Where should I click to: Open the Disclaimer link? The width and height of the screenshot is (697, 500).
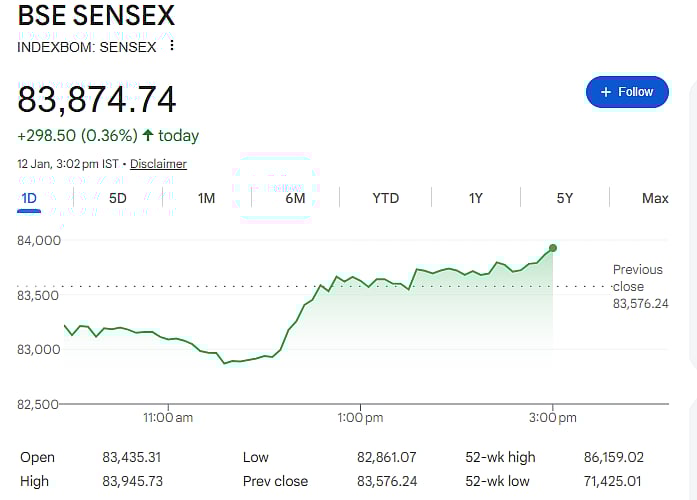click(x=158, y=164)
